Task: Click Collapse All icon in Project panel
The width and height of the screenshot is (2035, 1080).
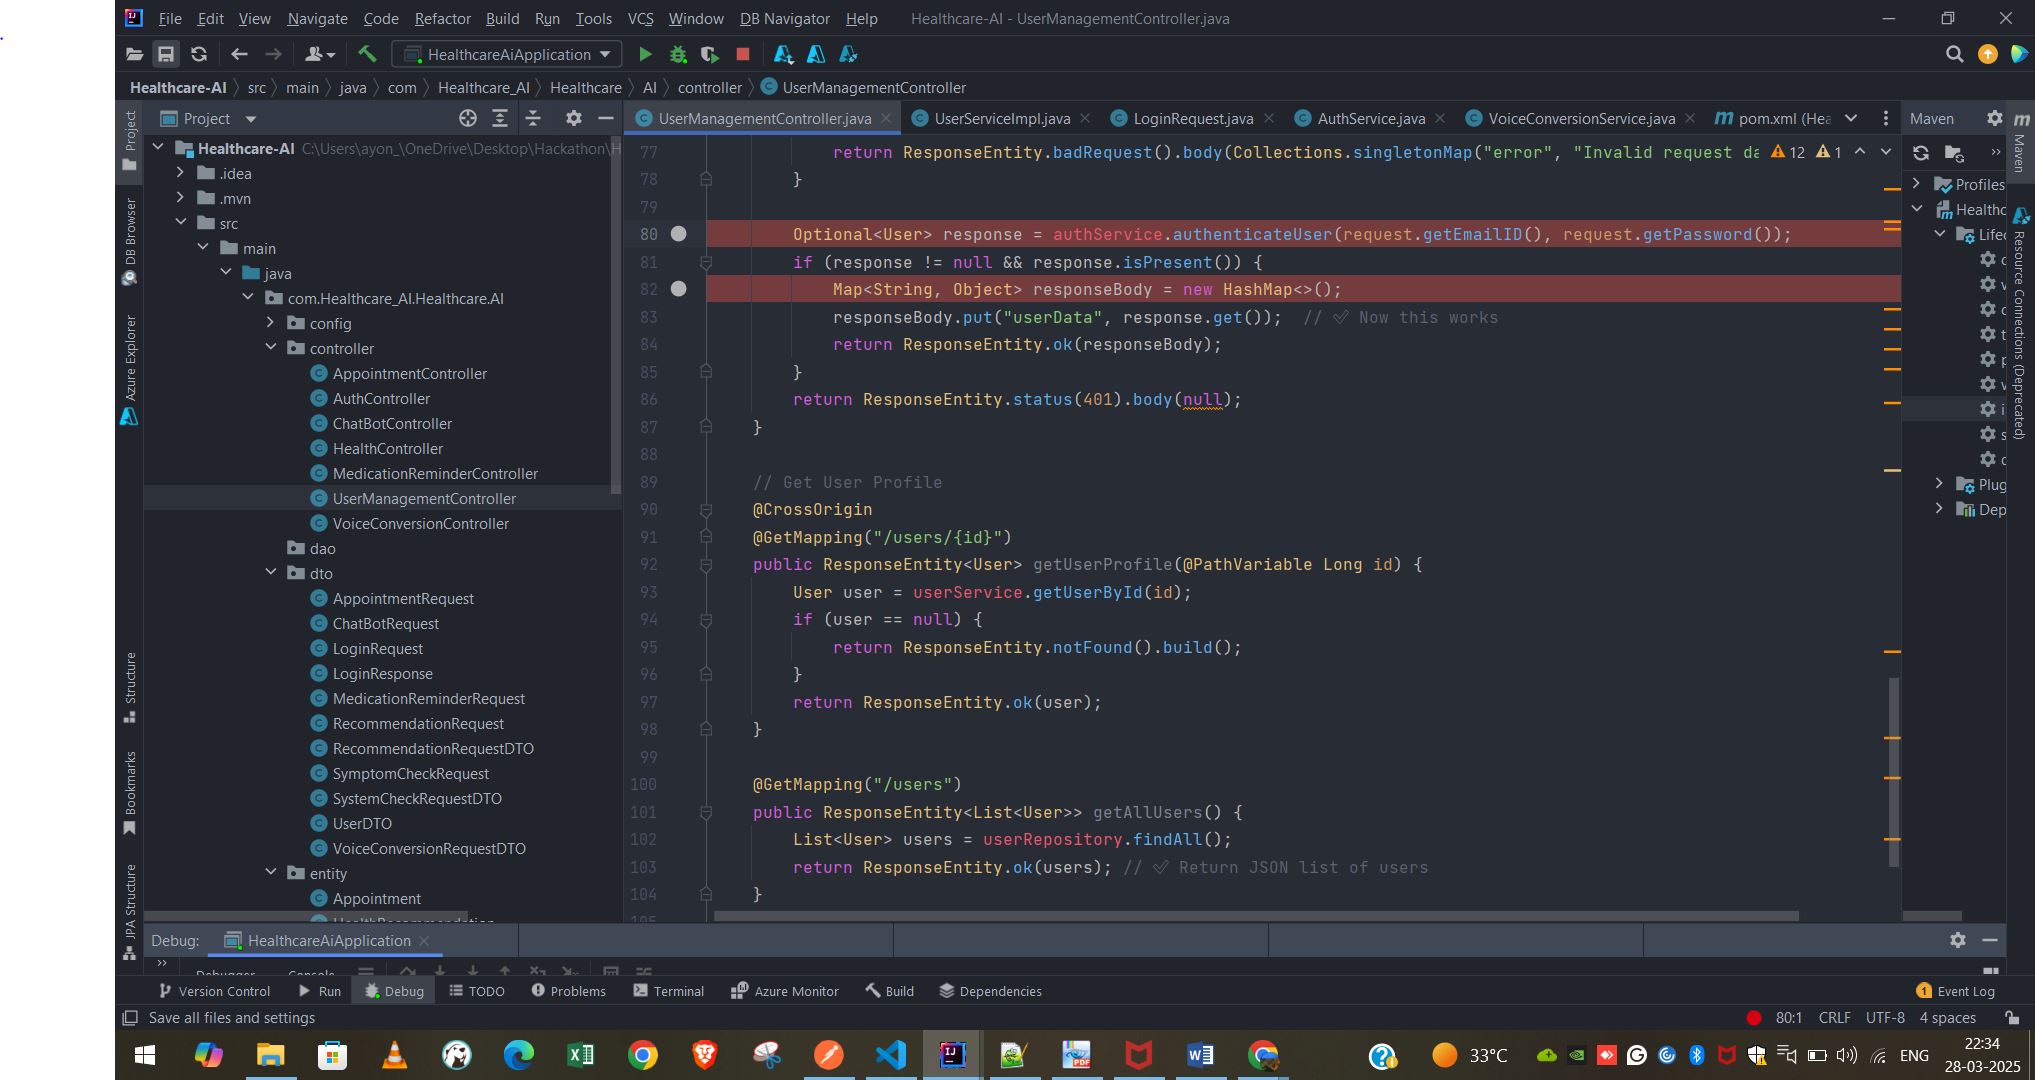Action: coord(533,118)
